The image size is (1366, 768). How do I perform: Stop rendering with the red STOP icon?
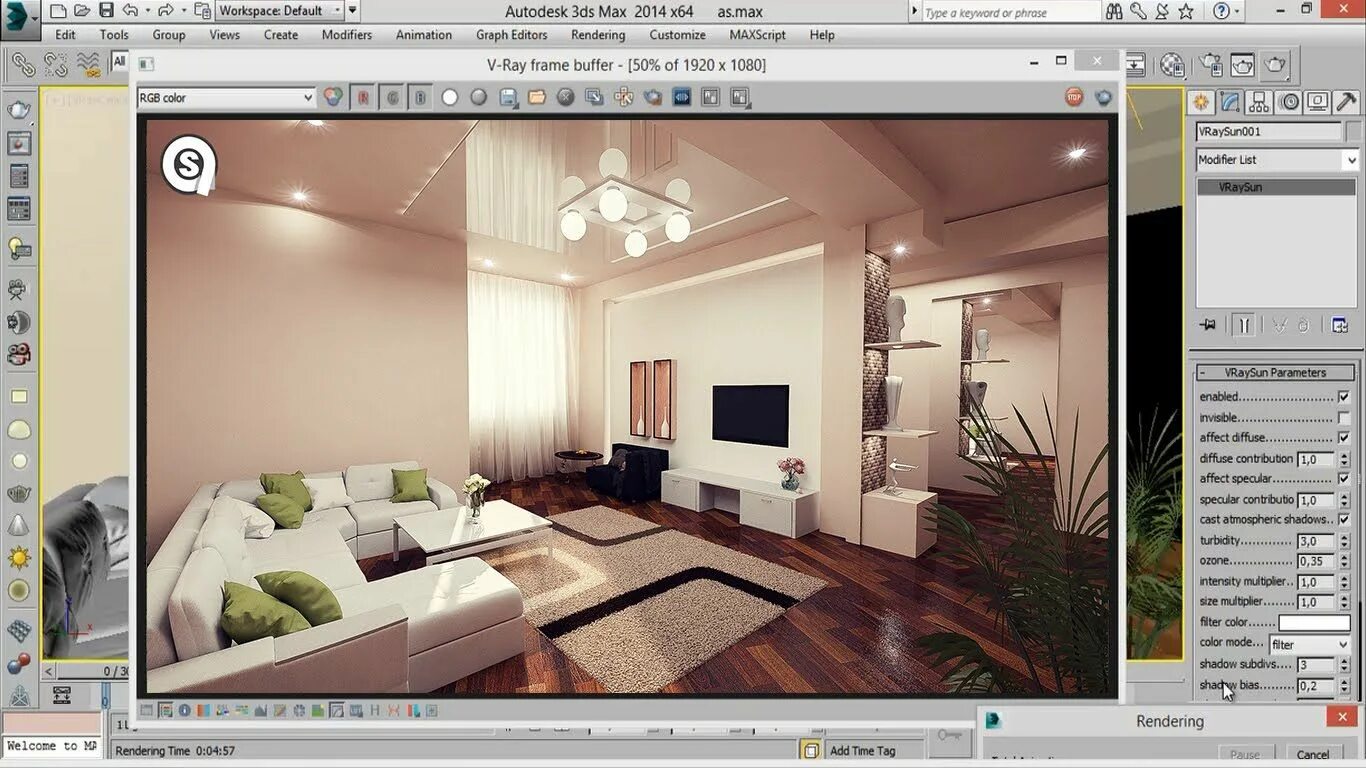click(x=1074, y=97)
